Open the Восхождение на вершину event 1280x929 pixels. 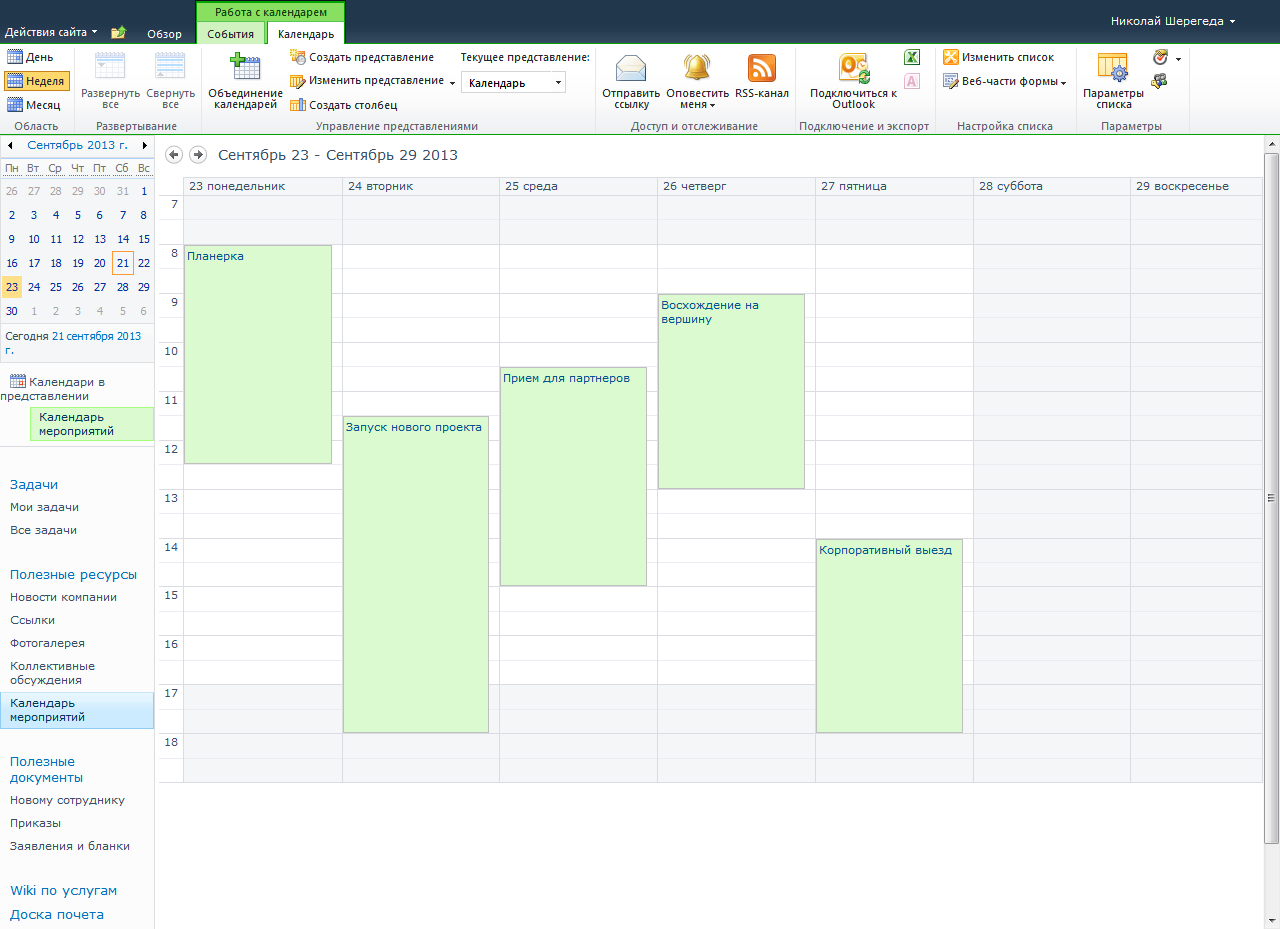pos(731,391)
